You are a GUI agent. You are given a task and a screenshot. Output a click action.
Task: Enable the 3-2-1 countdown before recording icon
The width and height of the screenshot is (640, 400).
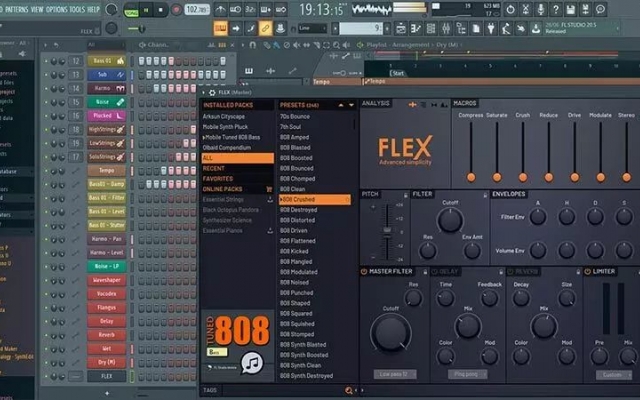[x=250, y=9]
